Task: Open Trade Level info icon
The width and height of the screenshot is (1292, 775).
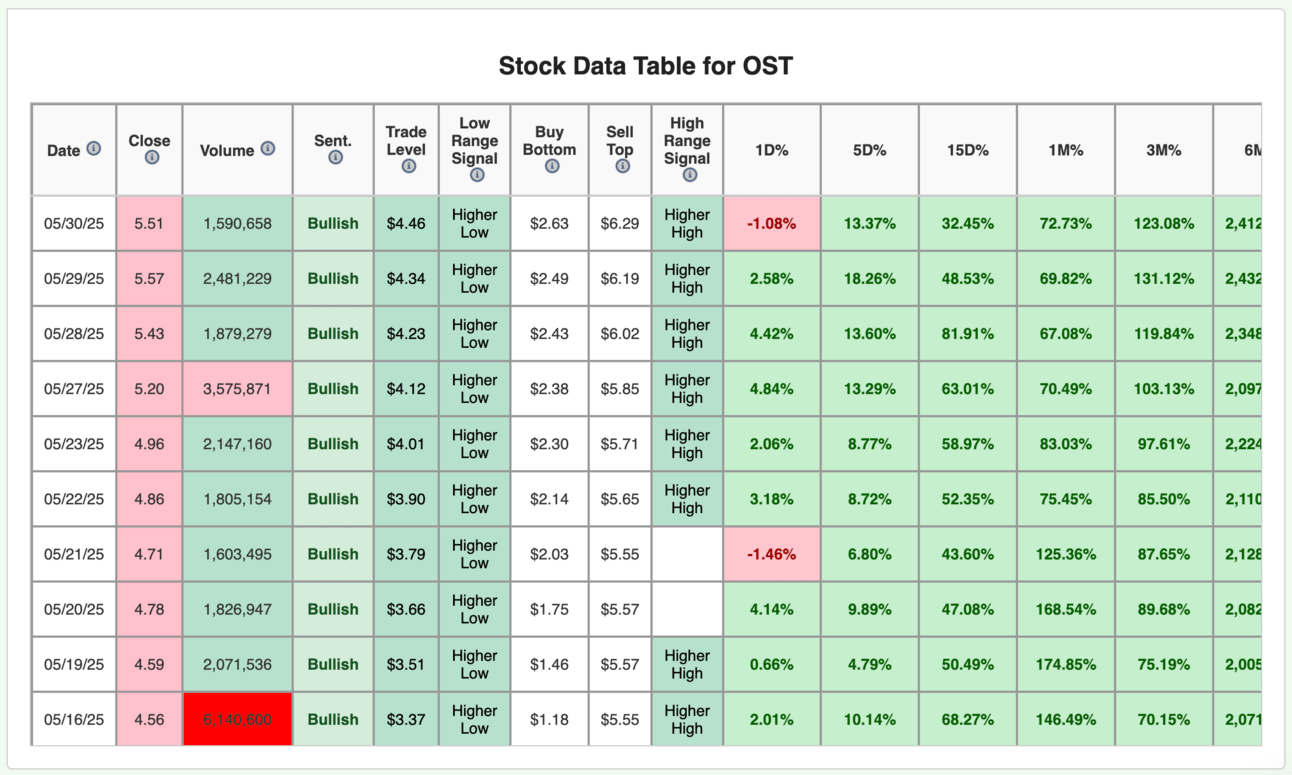Action: pos(408,166)
